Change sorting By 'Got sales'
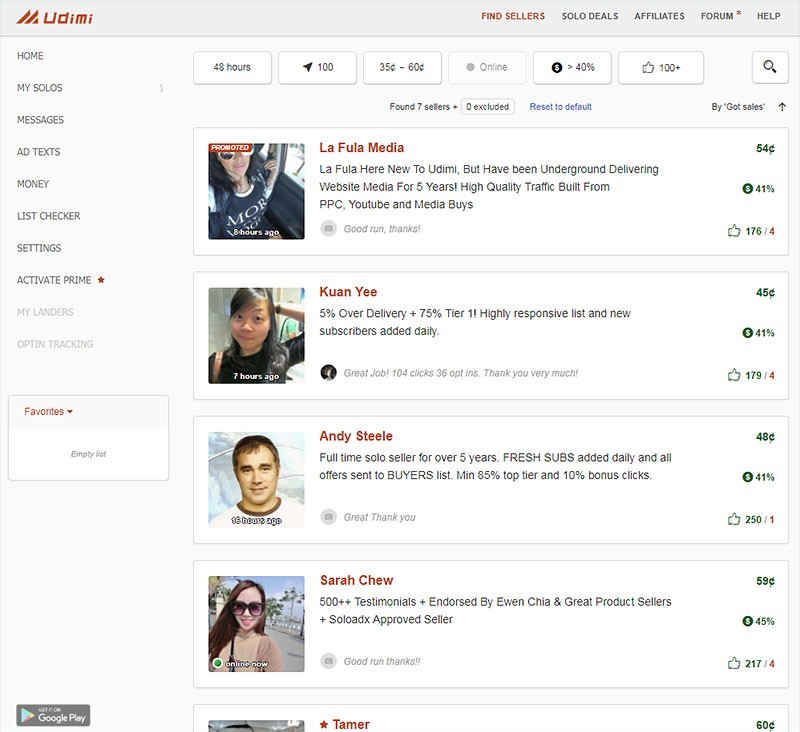This screenshot has height=732, width=800. [738, 107]
